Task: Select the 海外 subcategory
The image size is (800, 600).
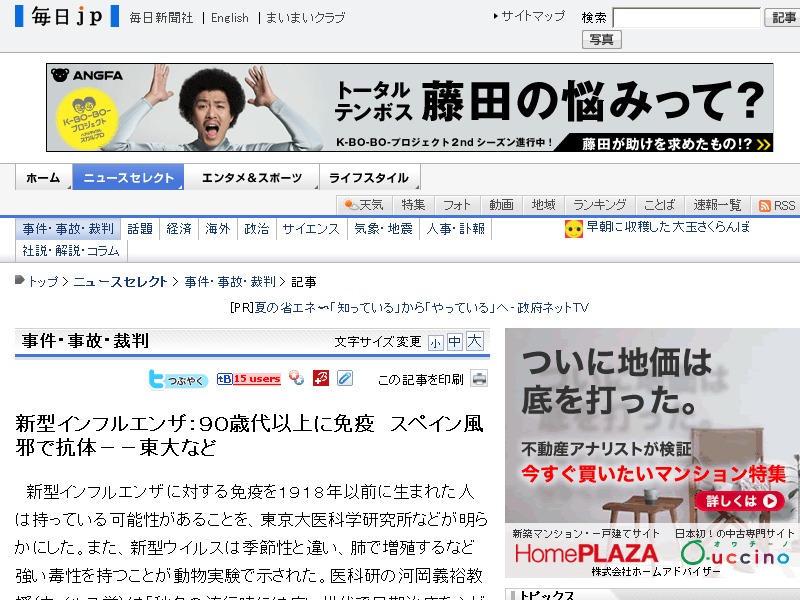Action: [217, 229]
